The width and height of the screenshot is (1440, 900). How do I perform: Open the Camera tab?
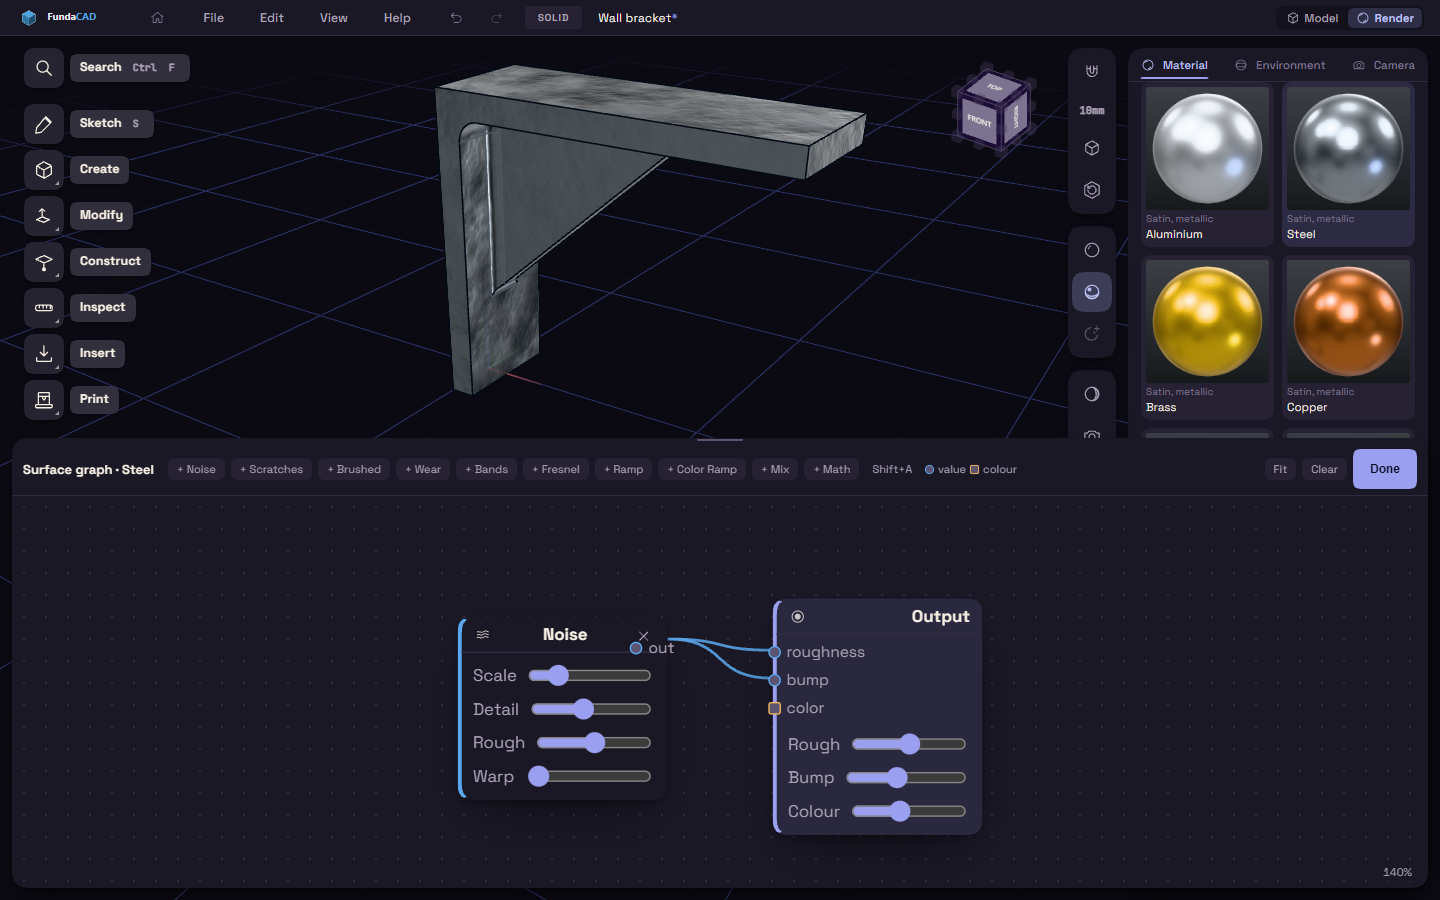[x=1384, y=65]
